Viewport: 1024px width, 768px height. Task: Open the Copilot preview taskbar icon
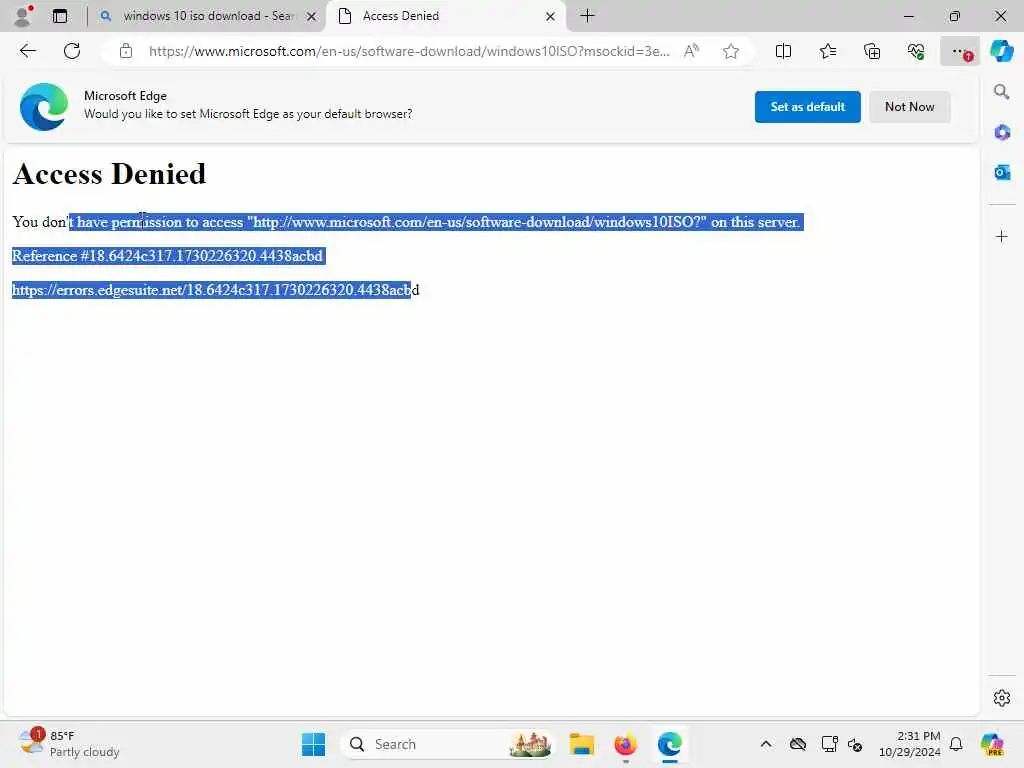[992, 744]
